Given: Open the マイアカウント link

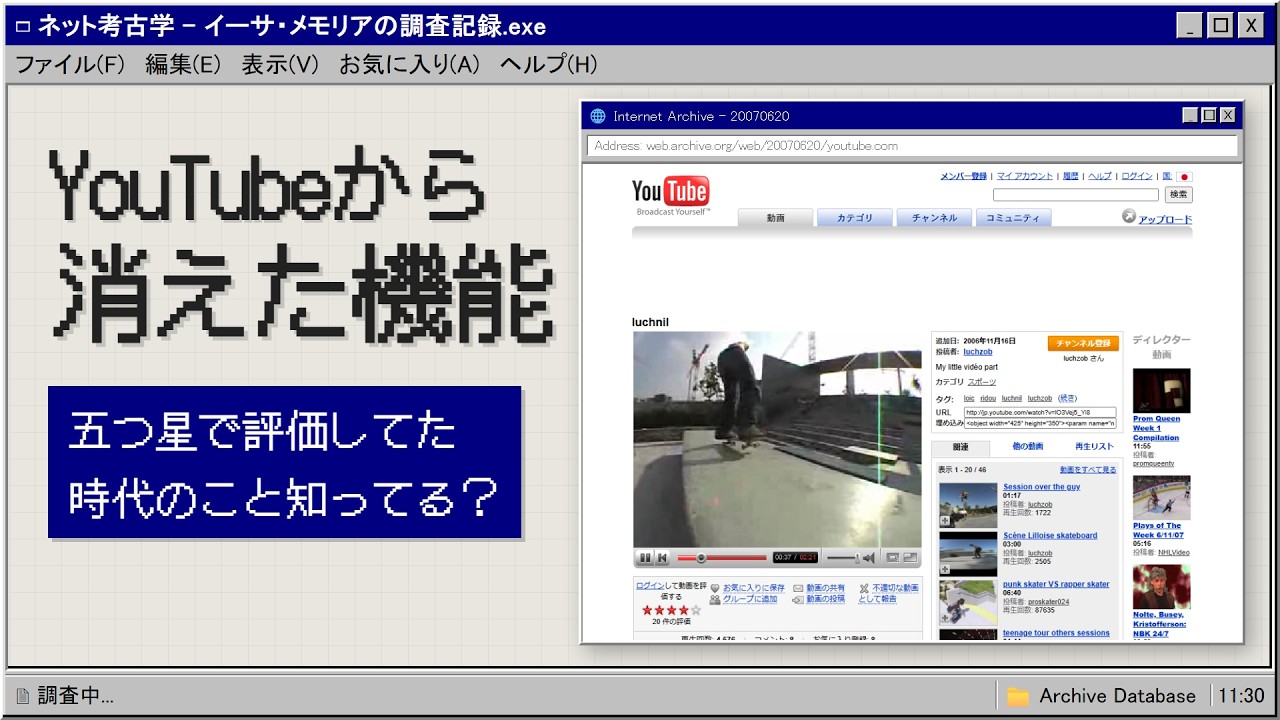Looking at the screenshot, I should click(x=1025, y=176).
